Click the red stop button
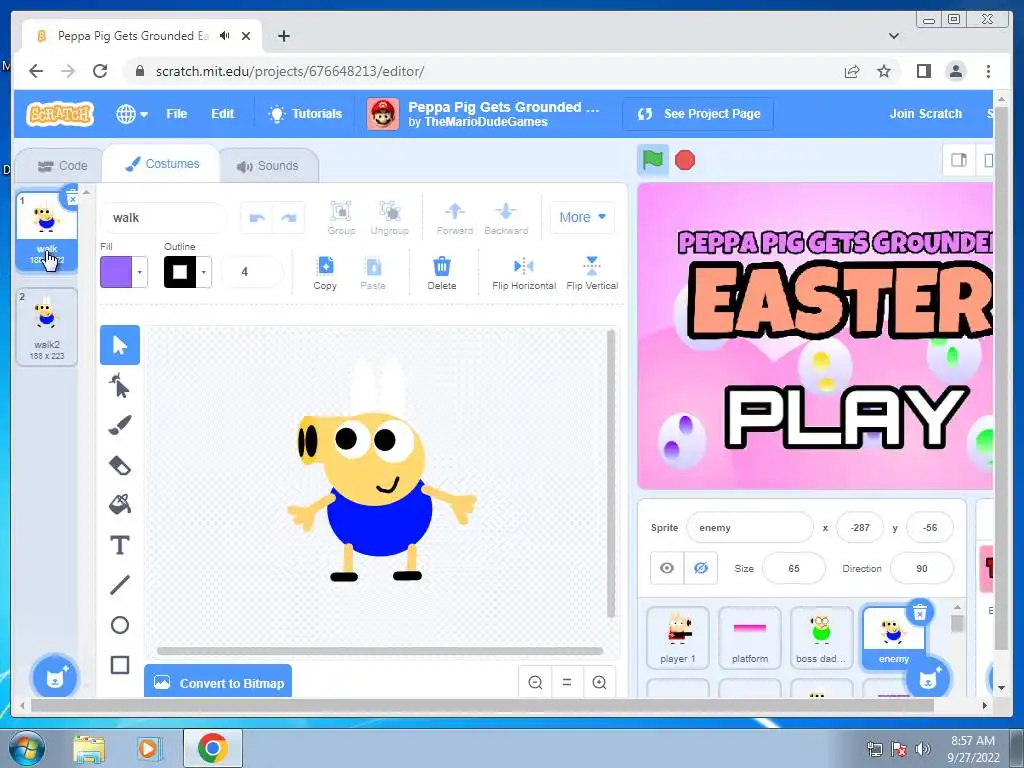1024x768 pixels. (684, 160)
